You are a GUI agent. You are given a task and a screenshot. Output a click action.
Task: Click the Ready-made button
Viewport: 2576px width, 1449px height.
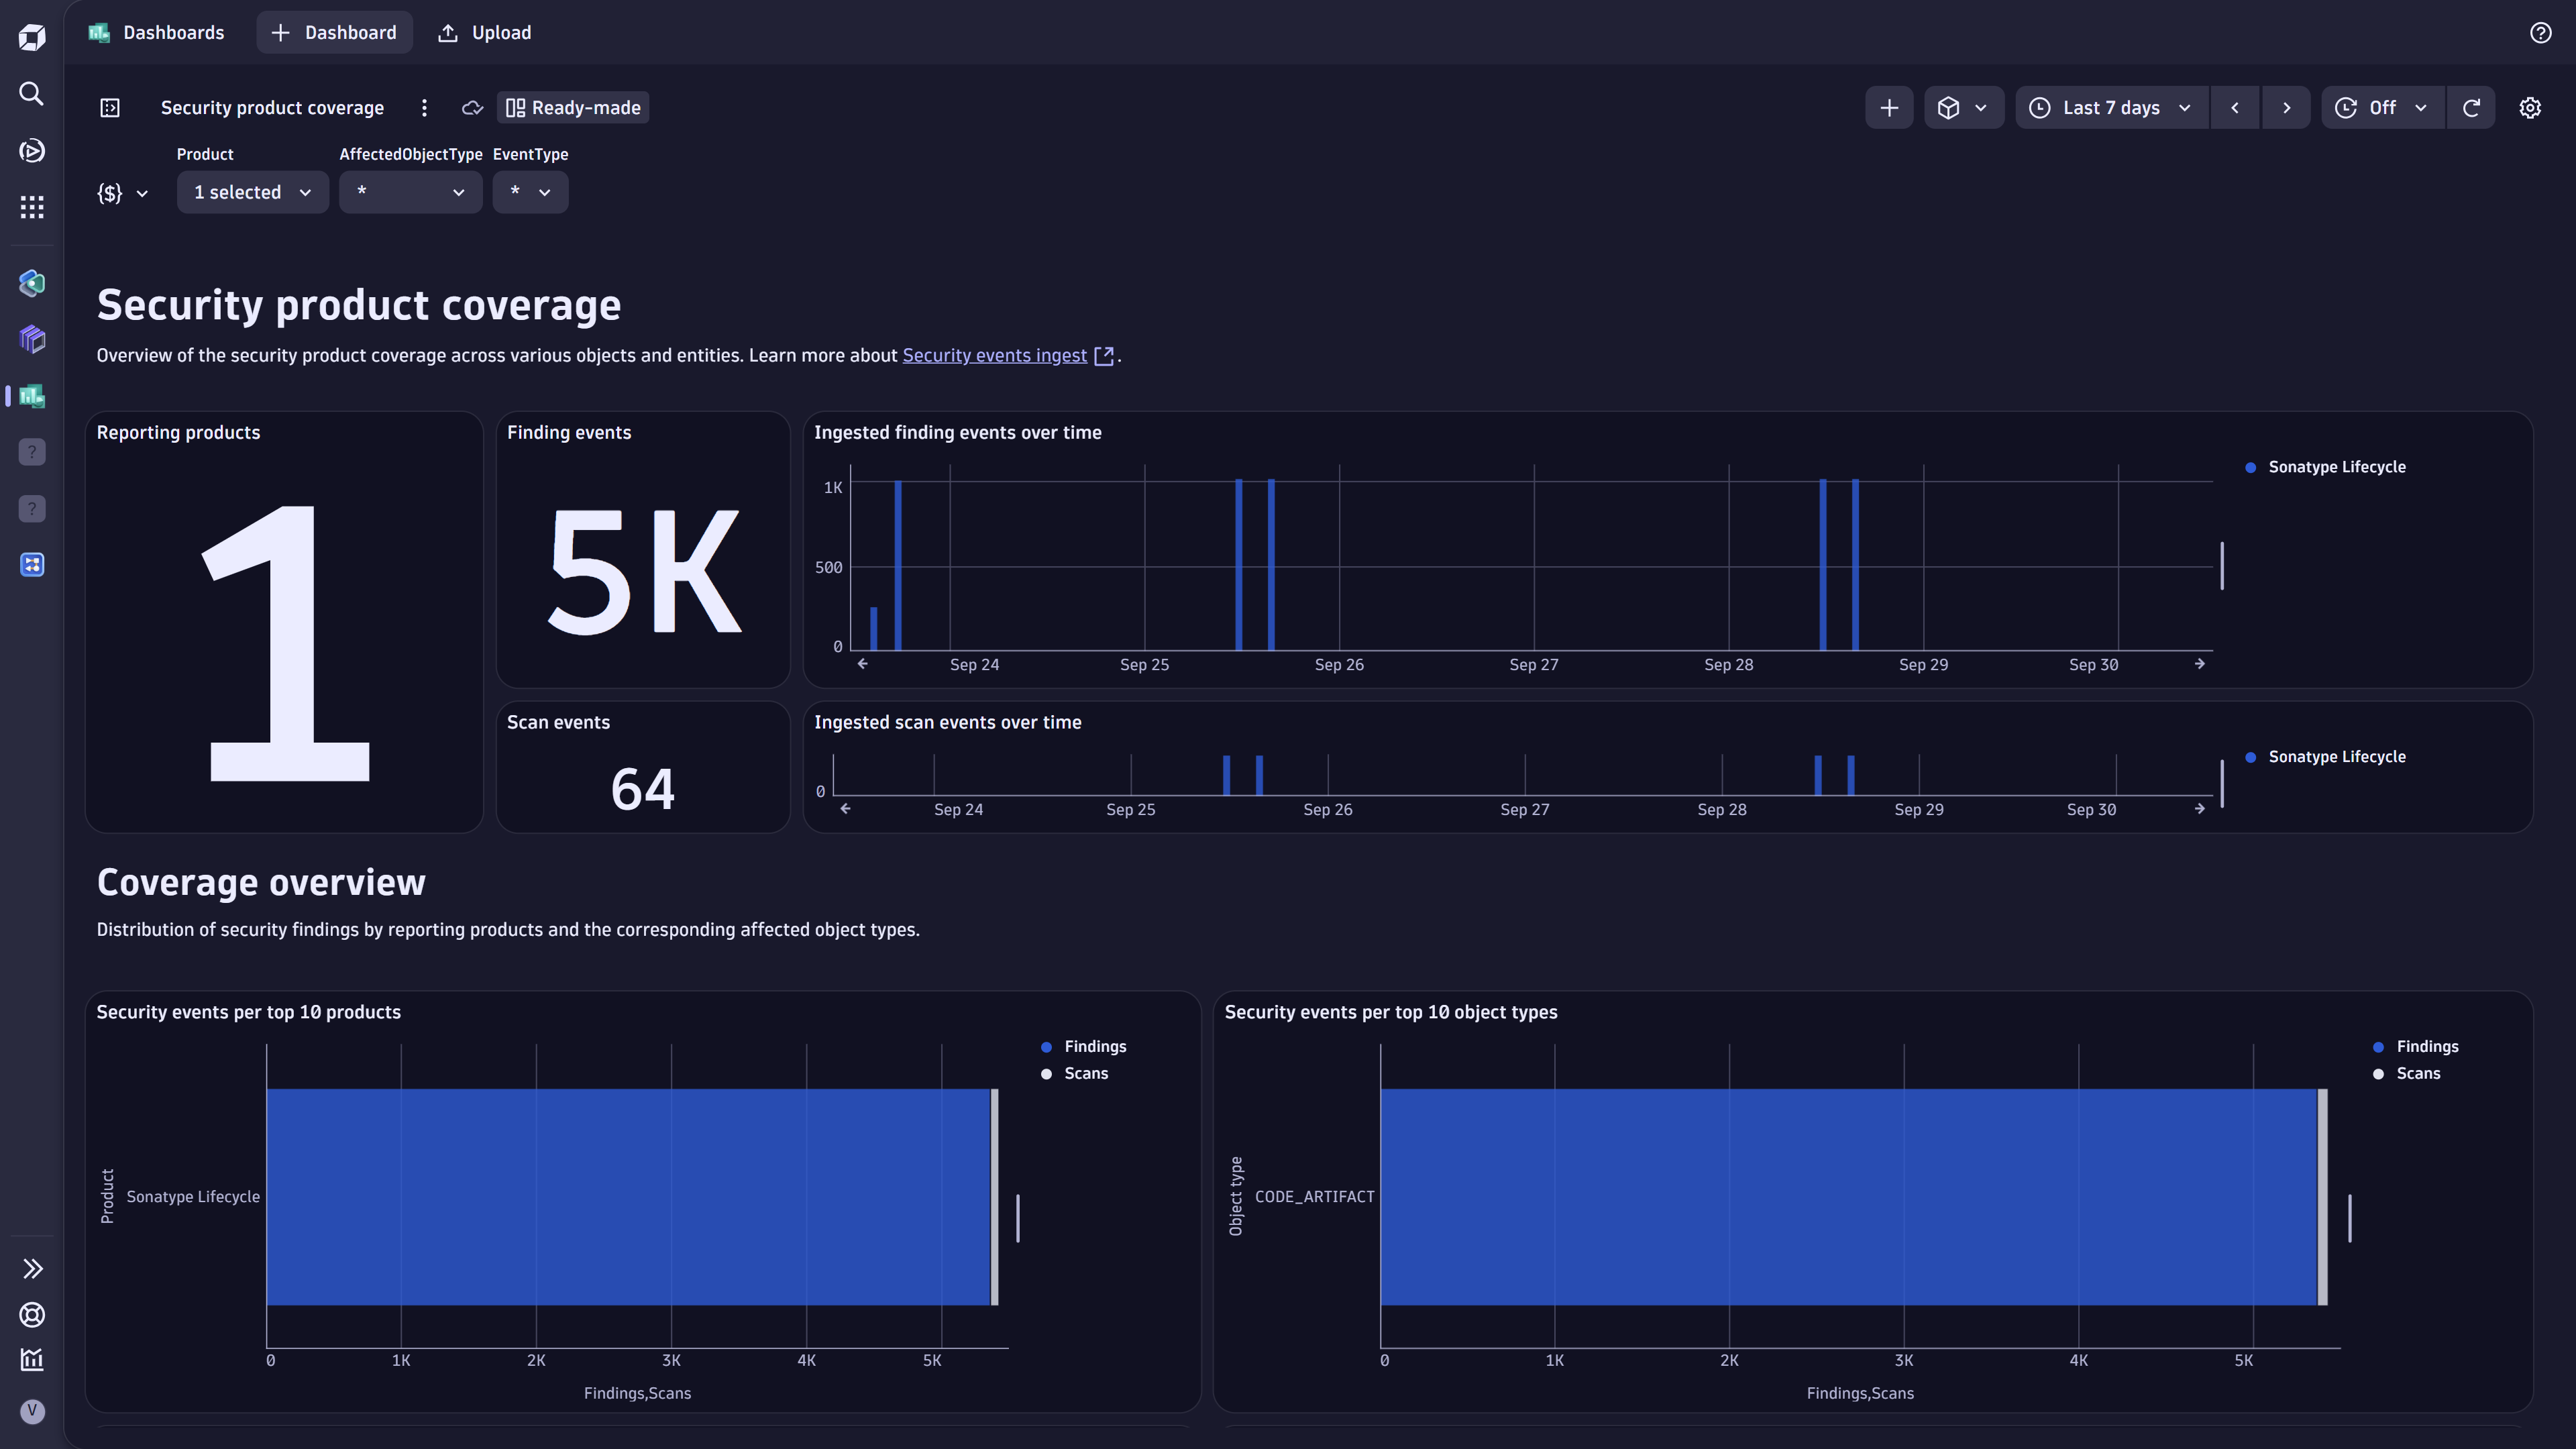(572, 107)
